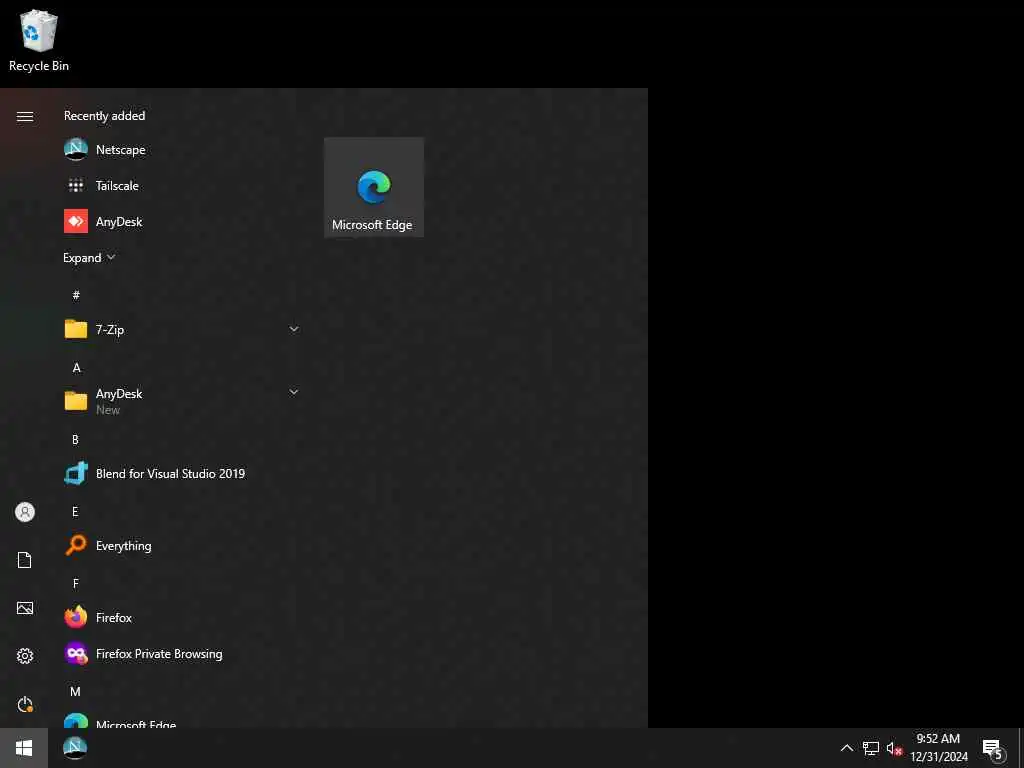Click the 'B' letter group header
Viewport: 1024px width, 768px height.
pos(75,440)
